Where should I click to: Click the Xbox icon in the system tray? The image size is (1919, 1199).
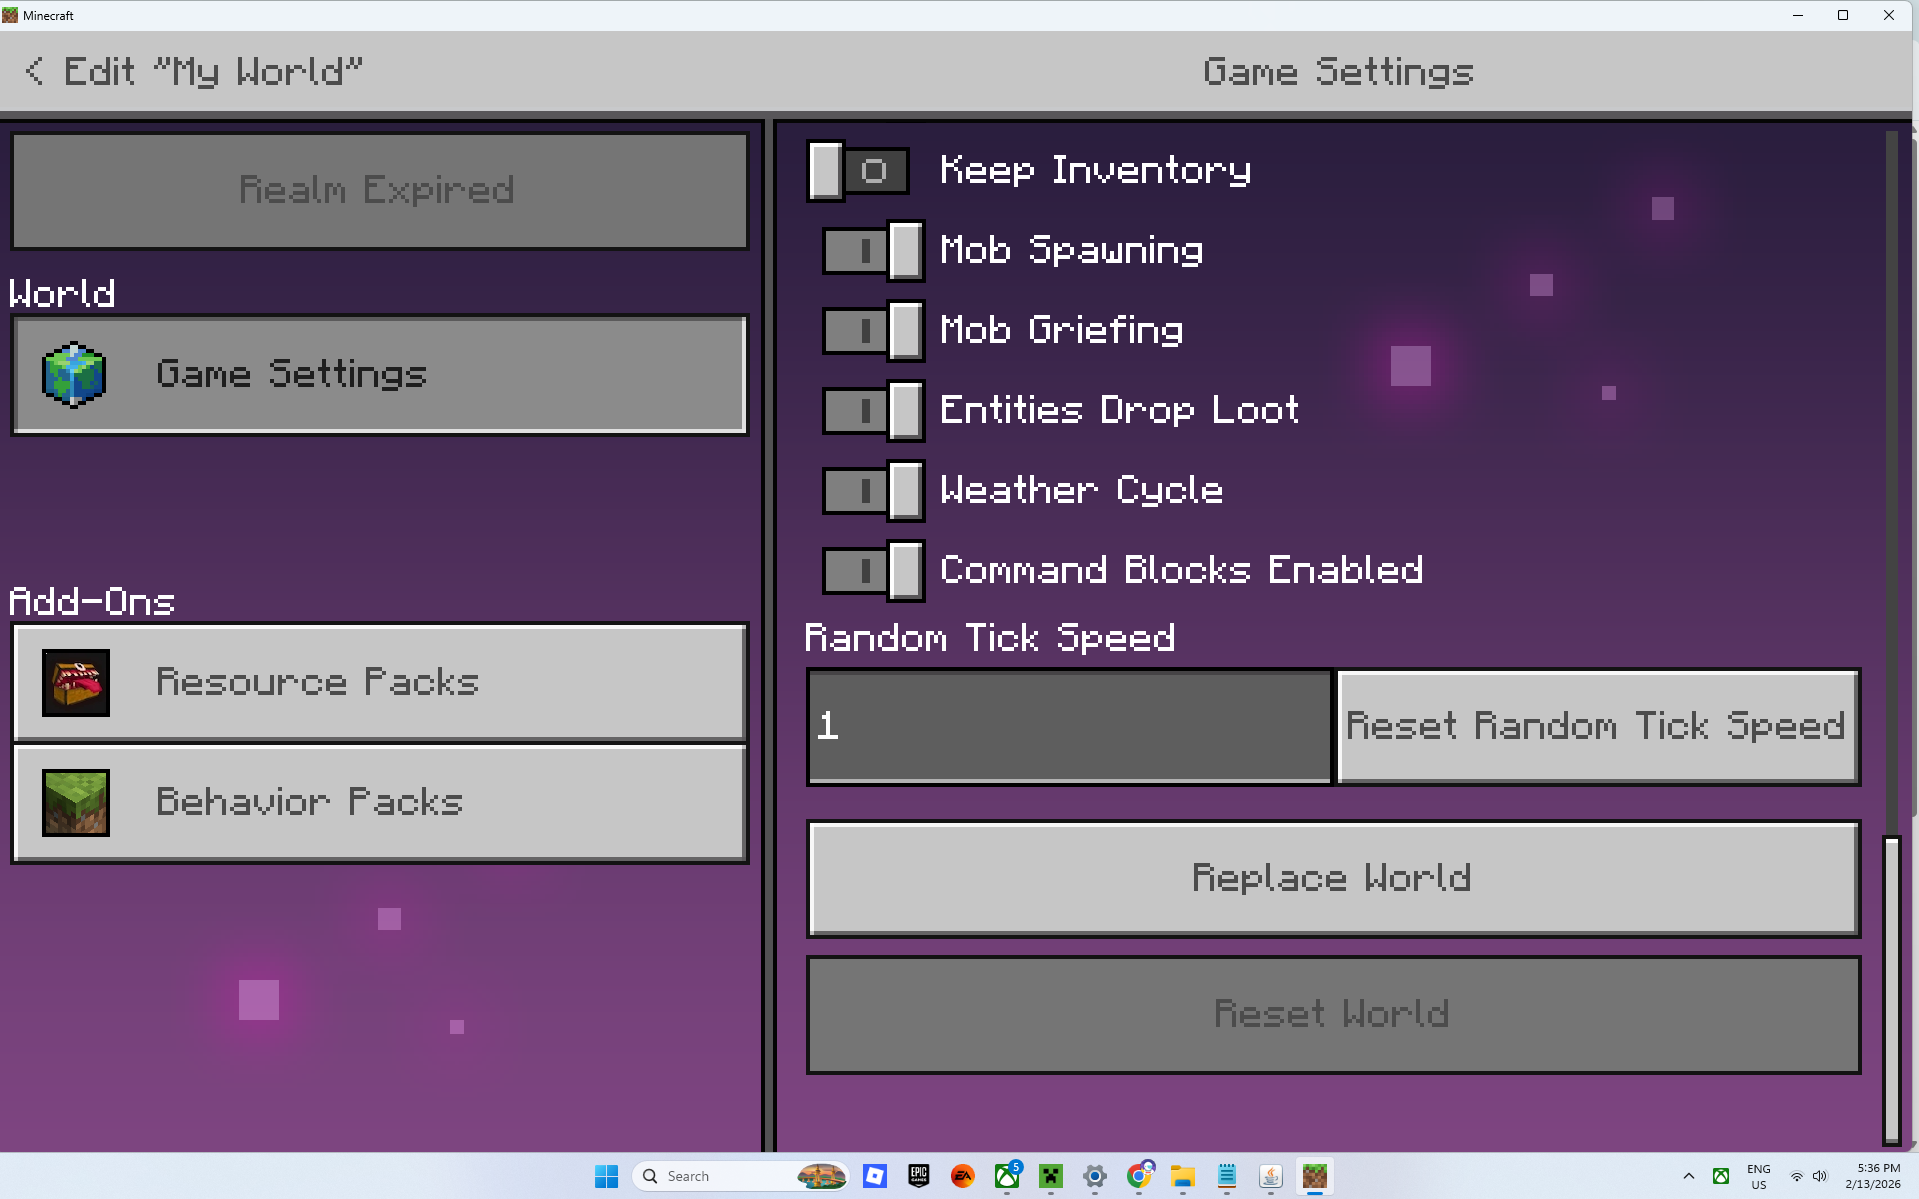coord(1721,1176)
